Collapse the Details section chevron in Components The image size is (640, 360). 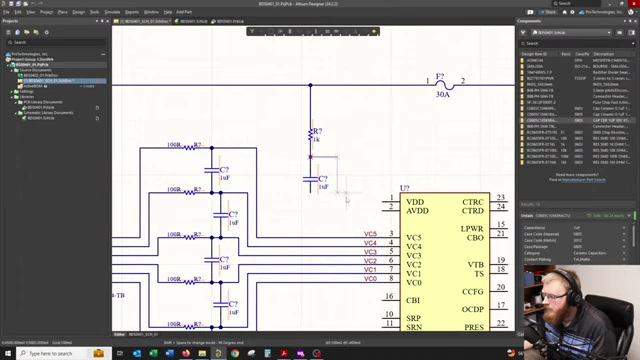click(x=629, y=216)
